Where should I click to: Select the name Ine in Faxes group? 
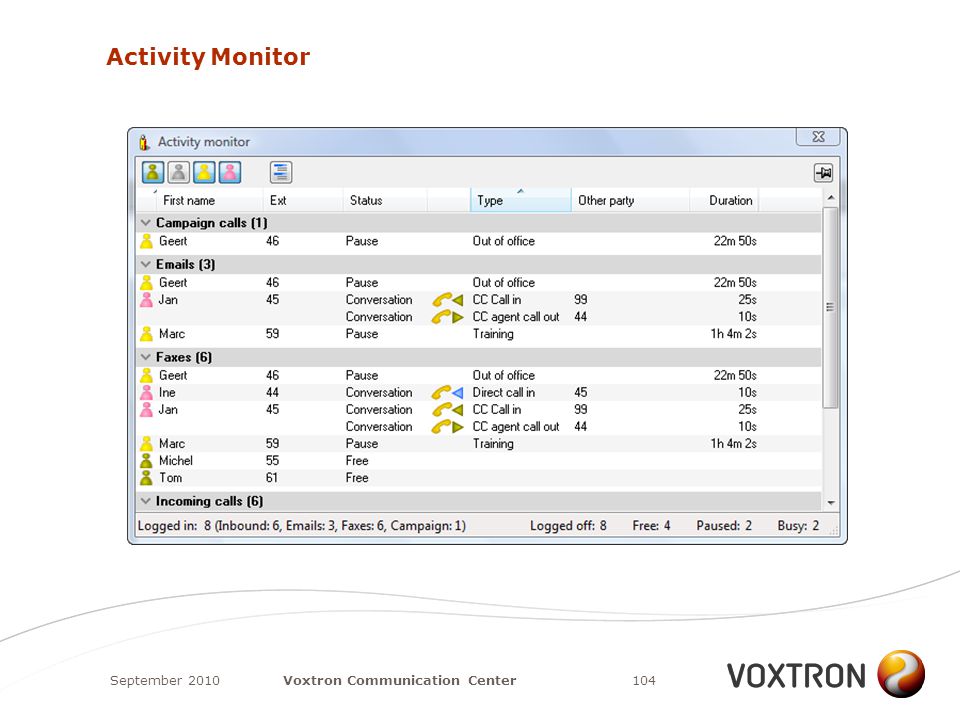point(167,392)
